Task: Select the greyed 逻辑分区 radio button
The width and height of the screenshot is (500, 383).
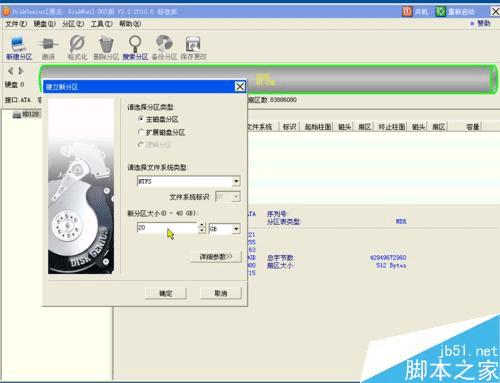Action: 141,145
